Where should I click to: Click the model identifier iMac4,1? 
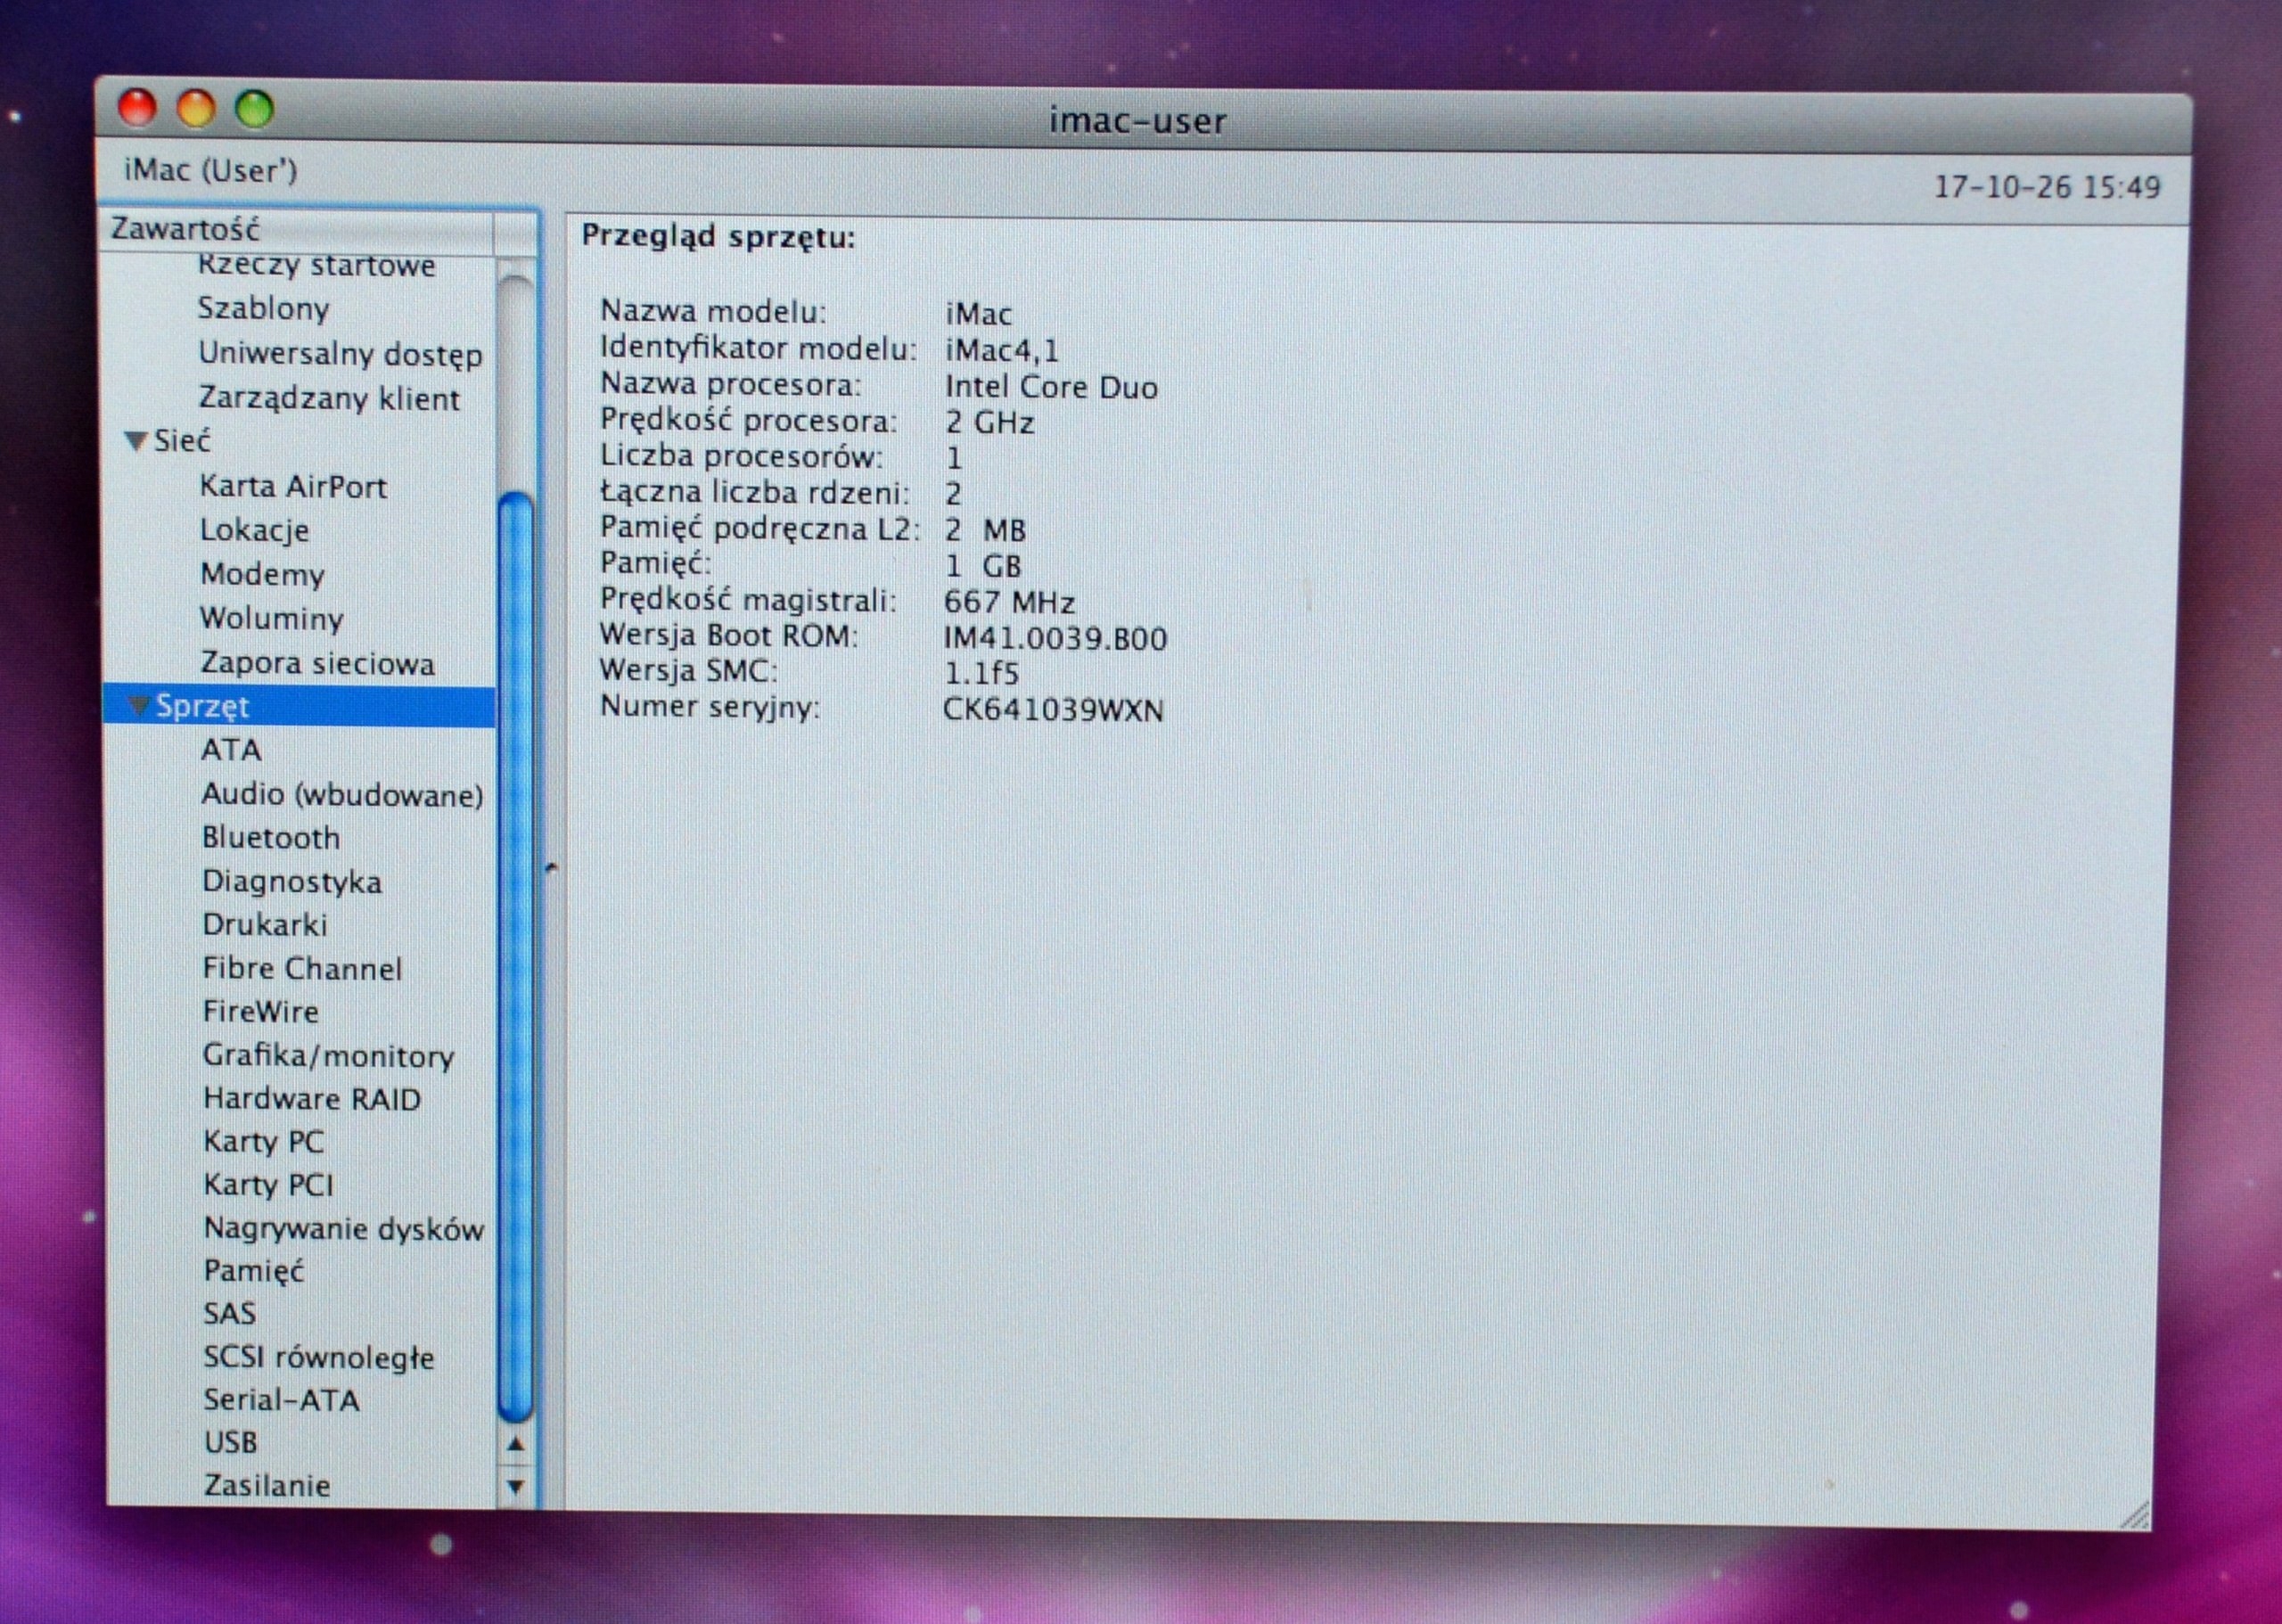(1001, 351)
